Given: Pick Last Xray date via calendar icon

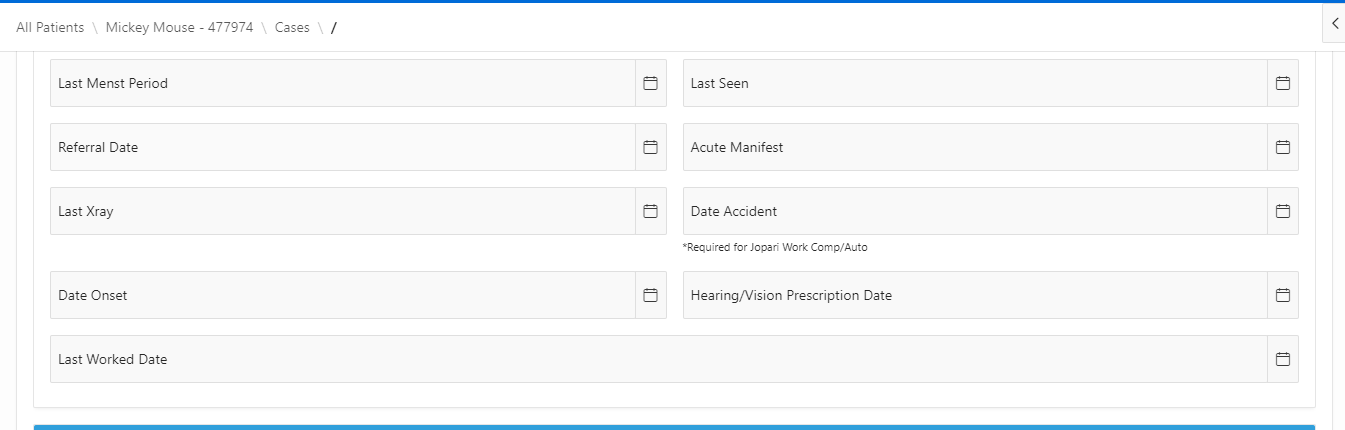Looking at the screenshot, I should coord(650,211).
